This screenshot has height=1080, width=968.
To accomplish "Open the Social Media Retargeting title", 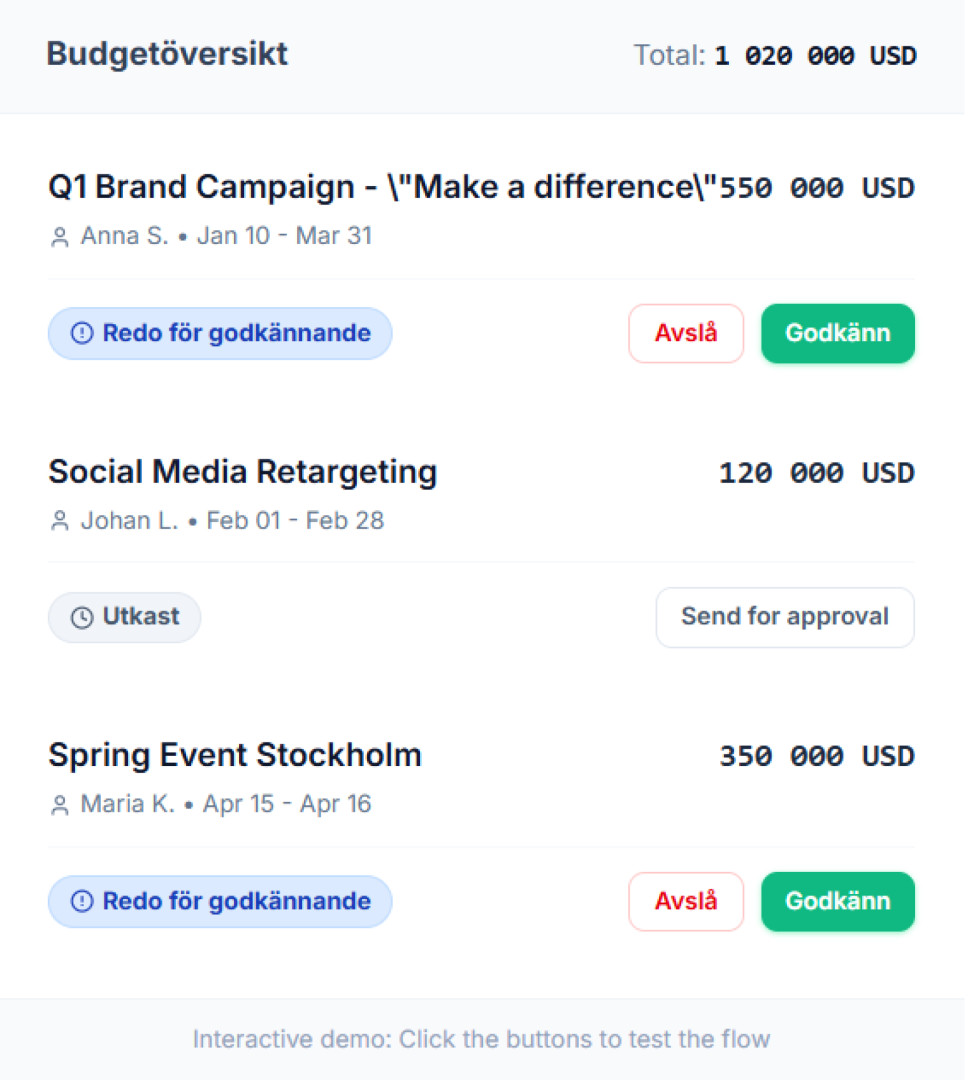I will click(x=243, y=472).
